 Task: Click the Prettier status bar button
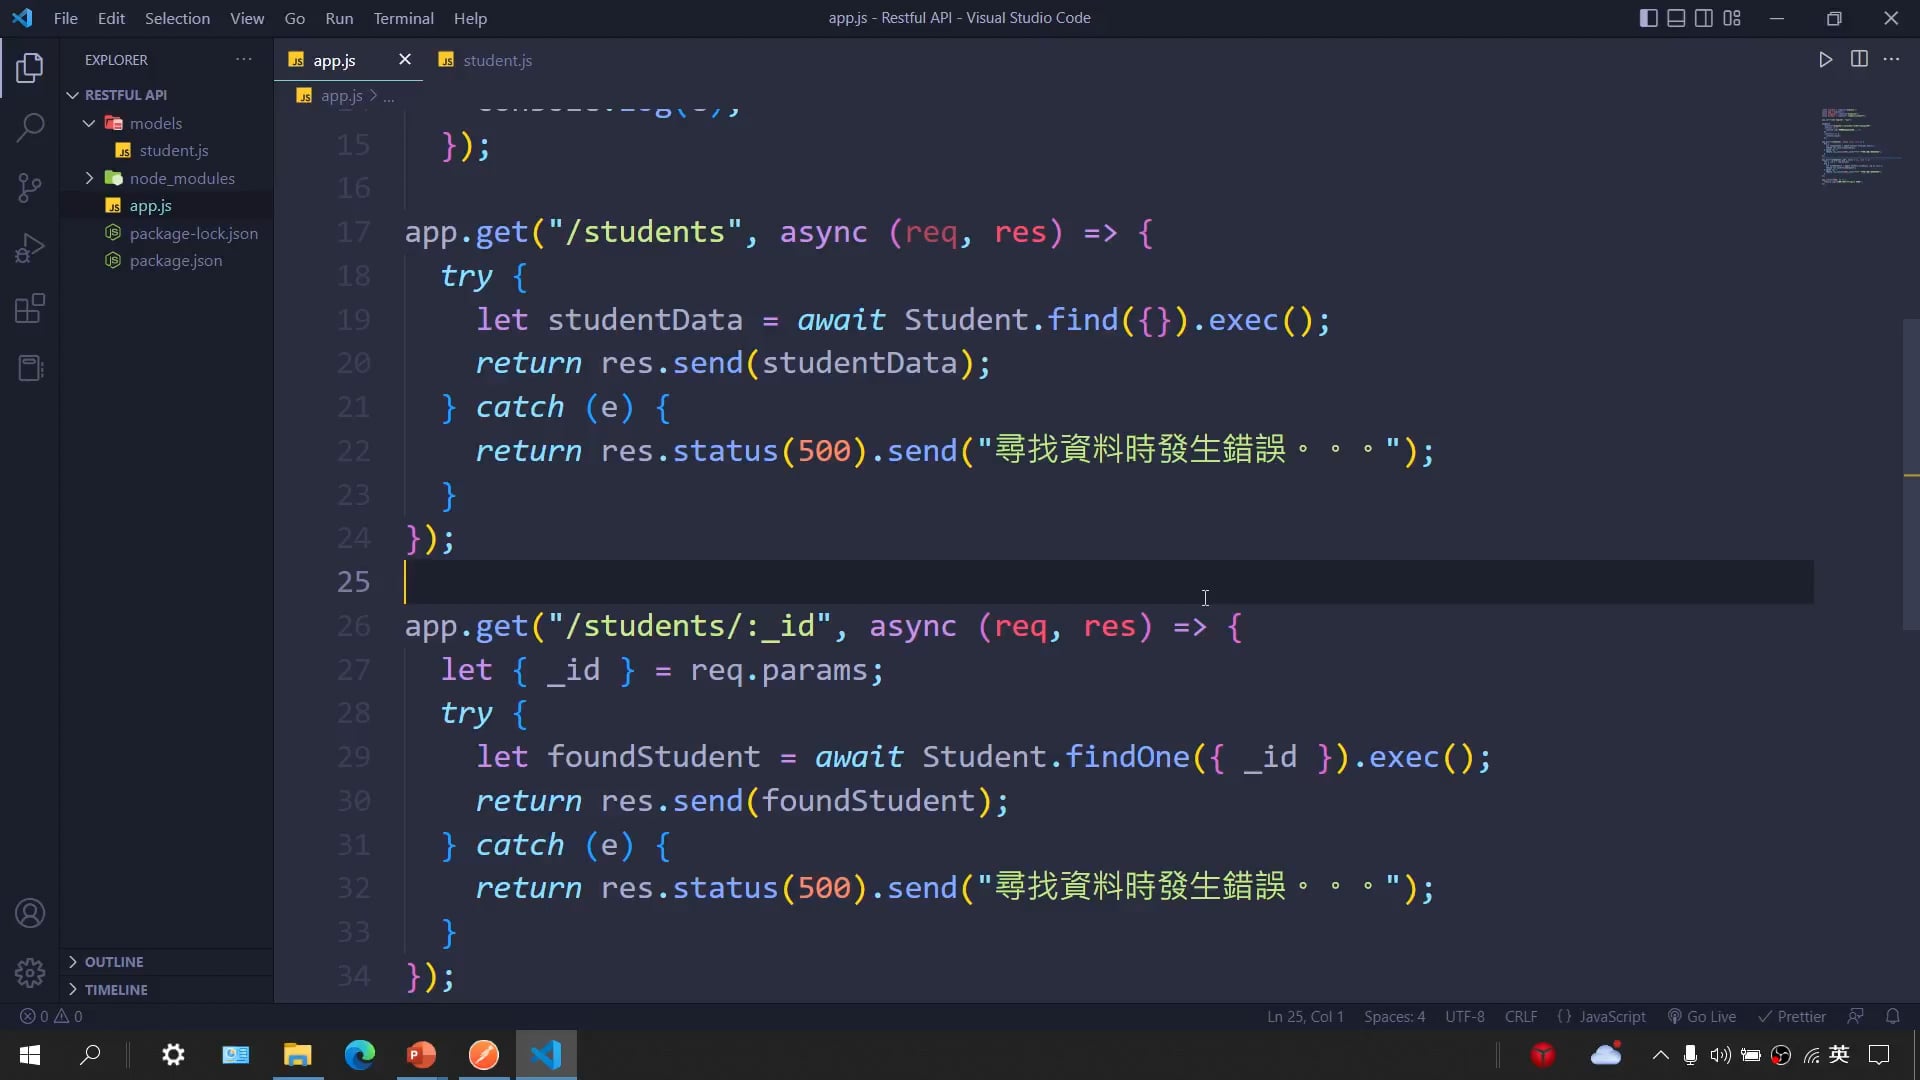[x=1792, y=1016]
